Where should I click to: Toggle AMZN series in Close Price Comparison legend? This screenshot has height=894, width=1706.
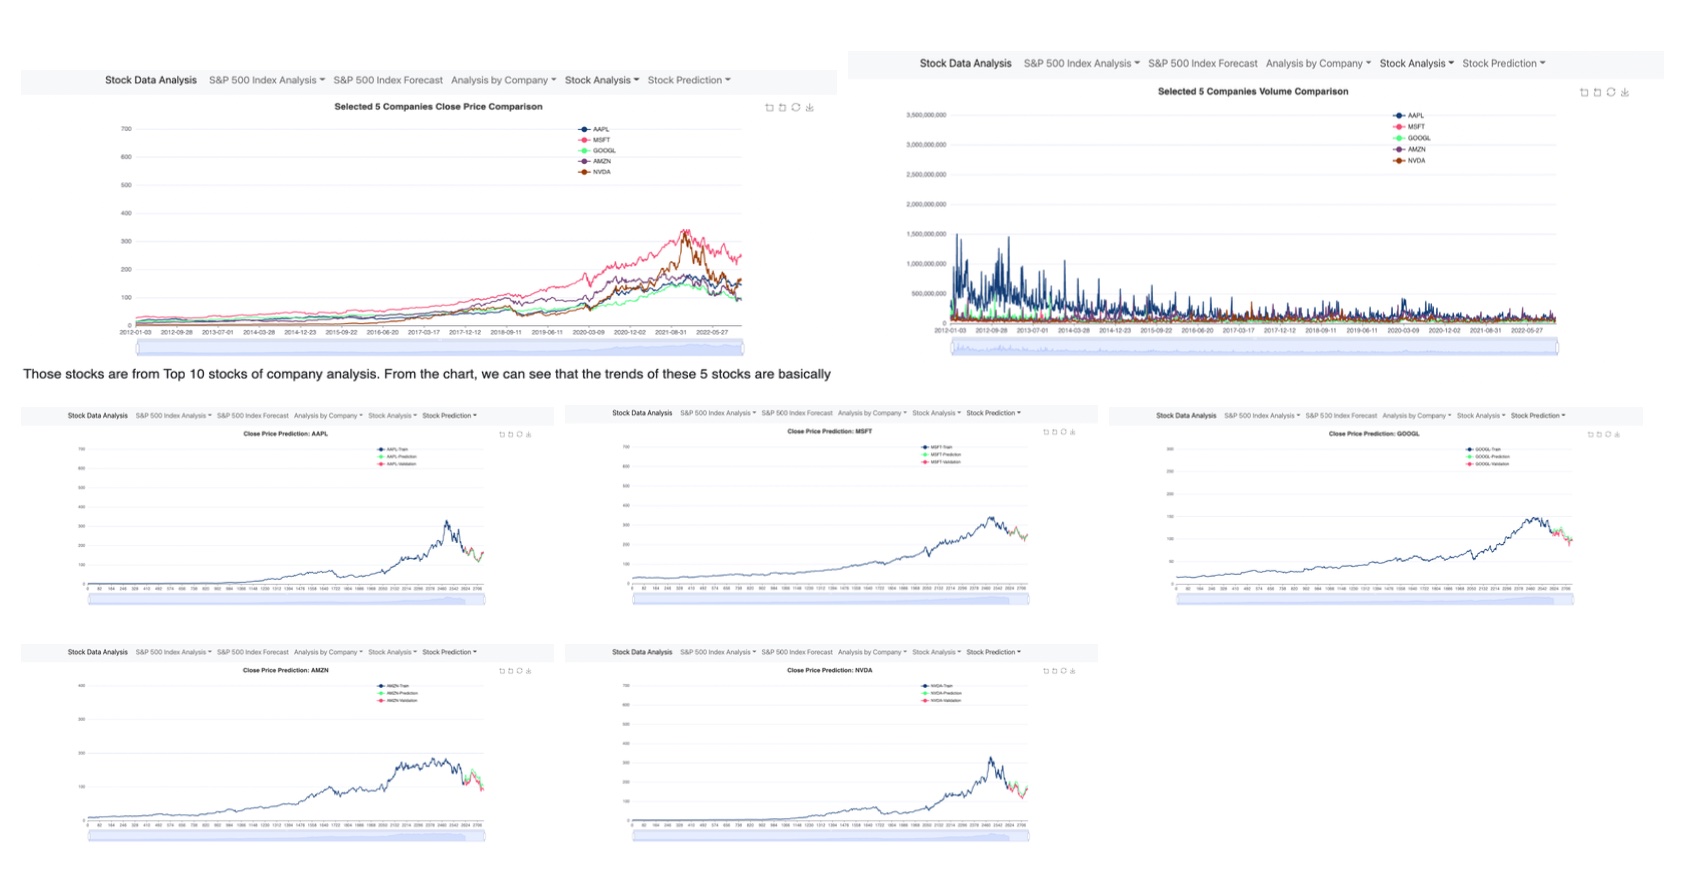(x=595, y=161)
